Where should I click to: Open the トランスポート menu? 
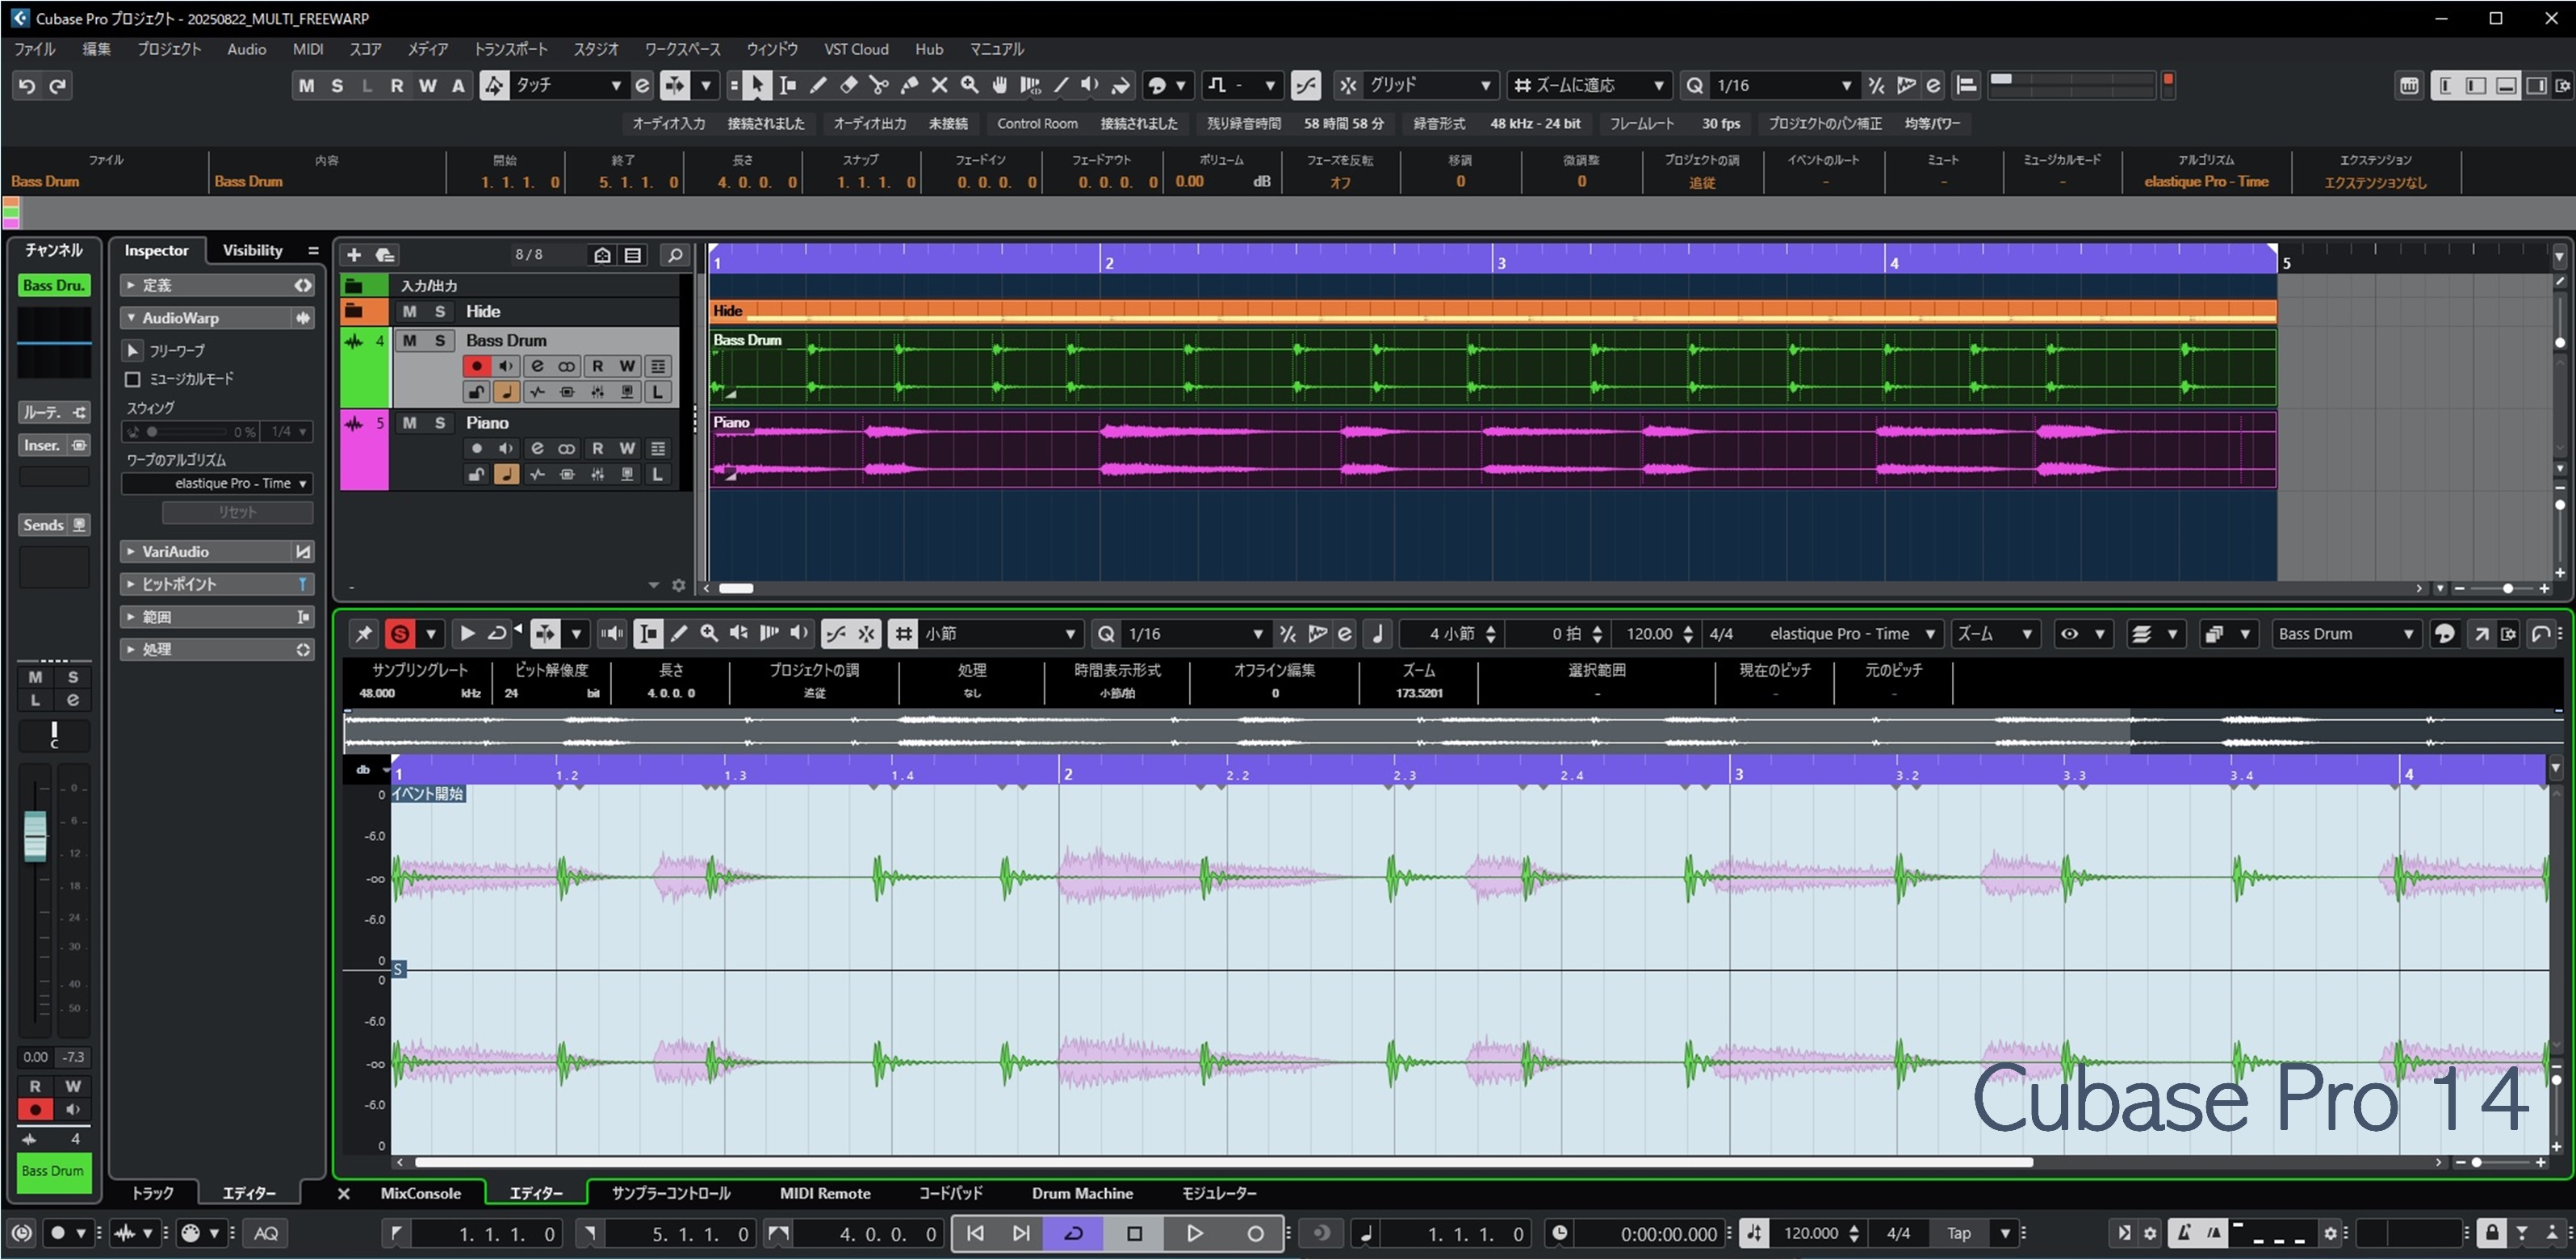tap(511, 49)
